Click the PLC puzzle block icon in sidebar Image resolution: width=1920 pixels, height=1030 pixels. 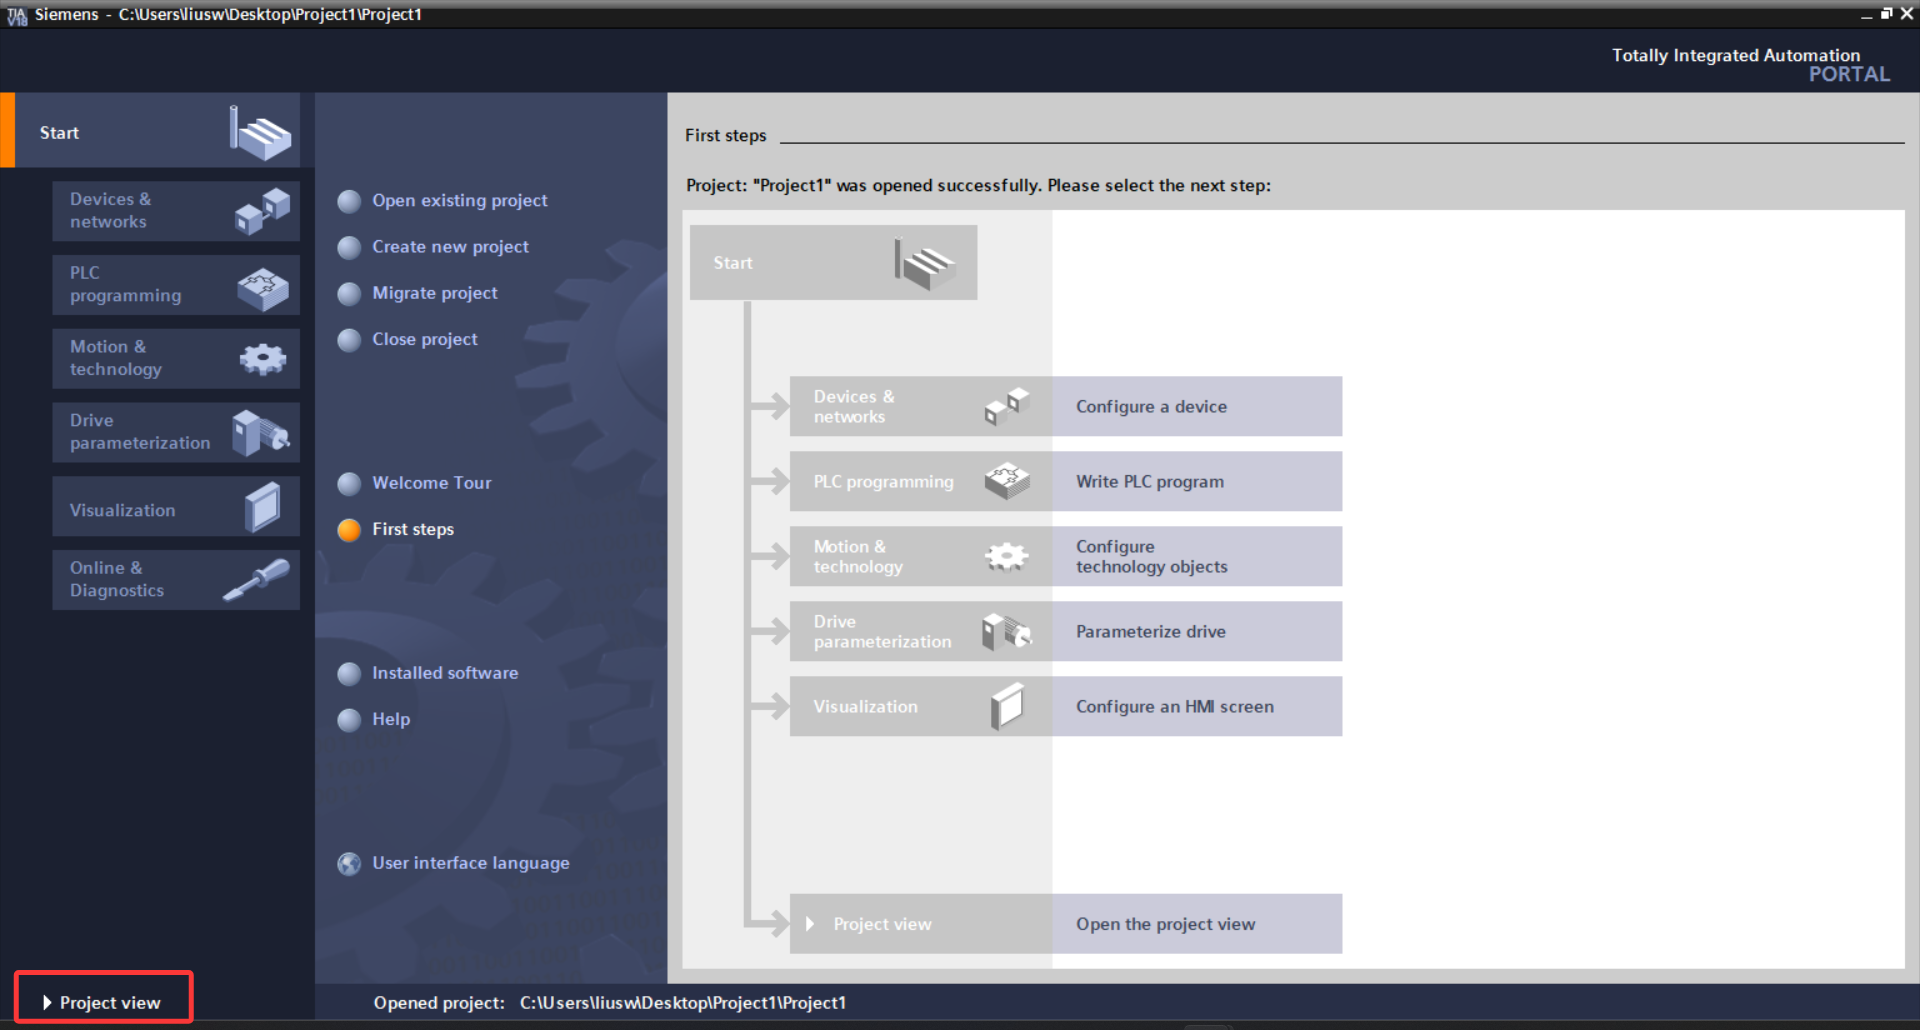point(263,289)
